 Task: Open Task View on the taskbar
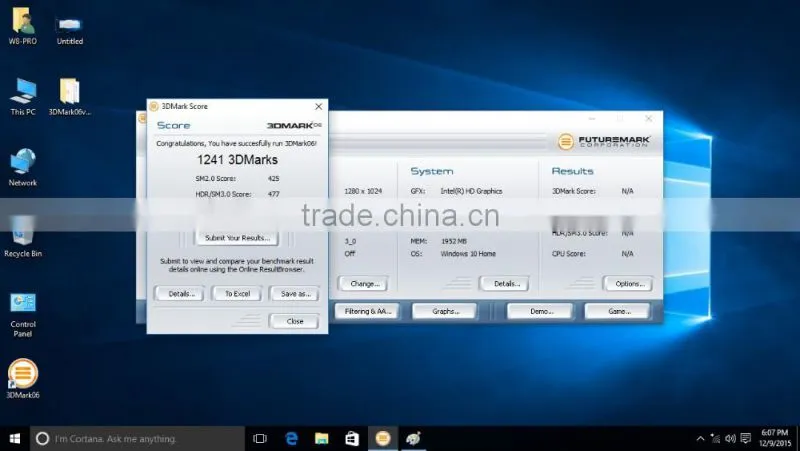[x=260, y=439]
